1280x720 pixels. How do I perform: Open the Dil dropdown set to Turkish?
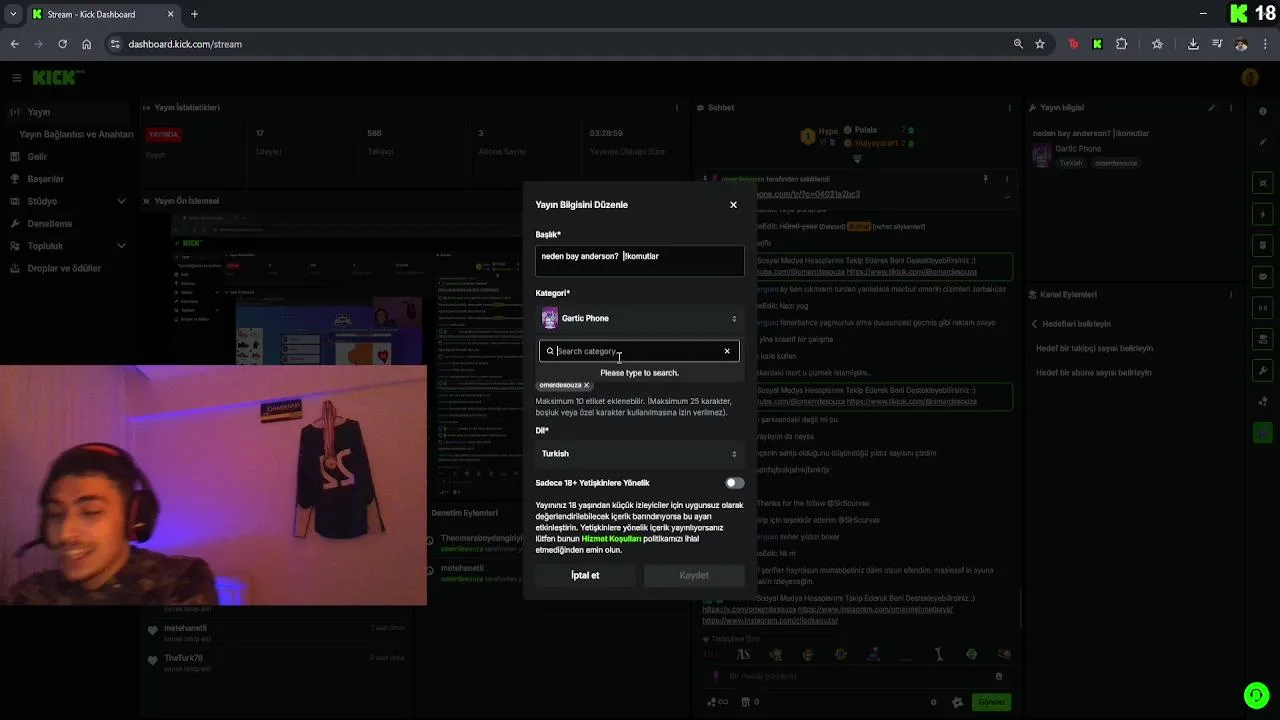(640, 454)
